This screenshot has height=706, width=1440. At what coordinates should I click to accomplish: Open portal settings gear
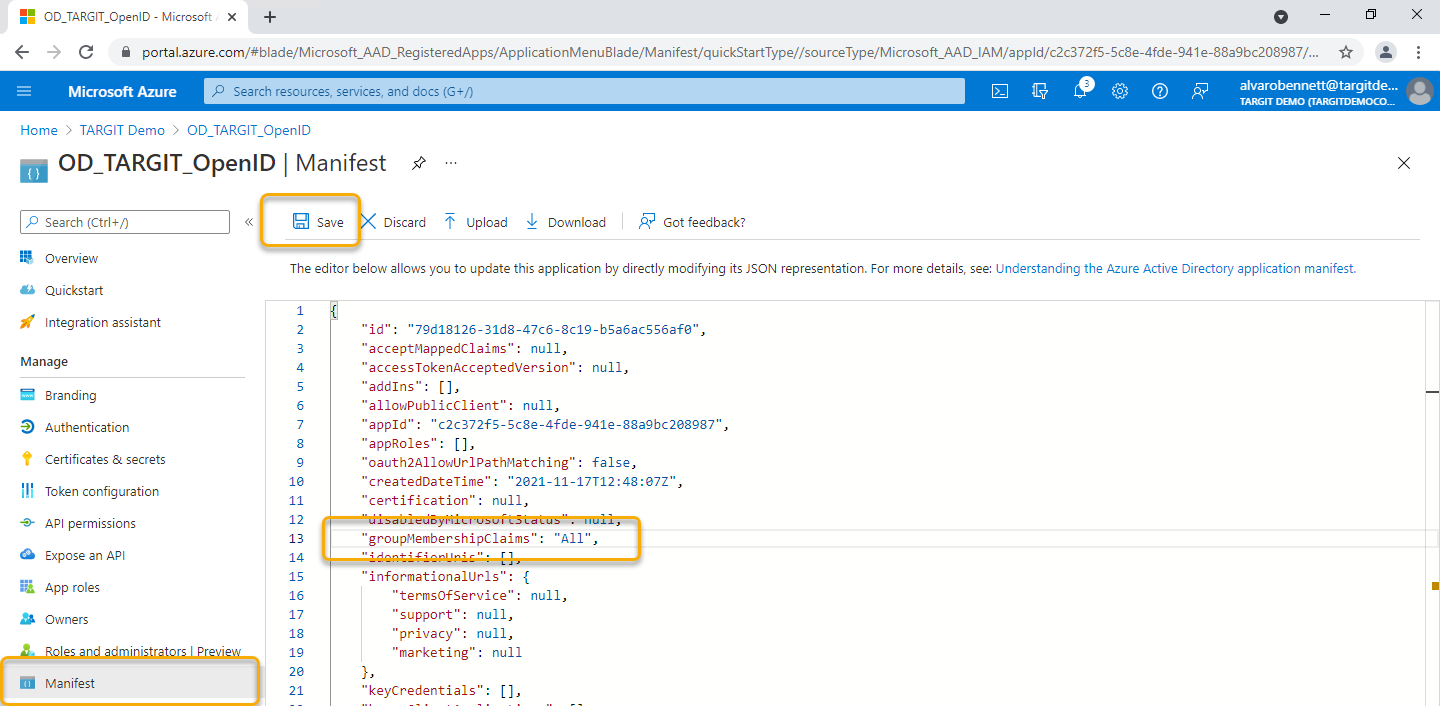[1120, 91]
